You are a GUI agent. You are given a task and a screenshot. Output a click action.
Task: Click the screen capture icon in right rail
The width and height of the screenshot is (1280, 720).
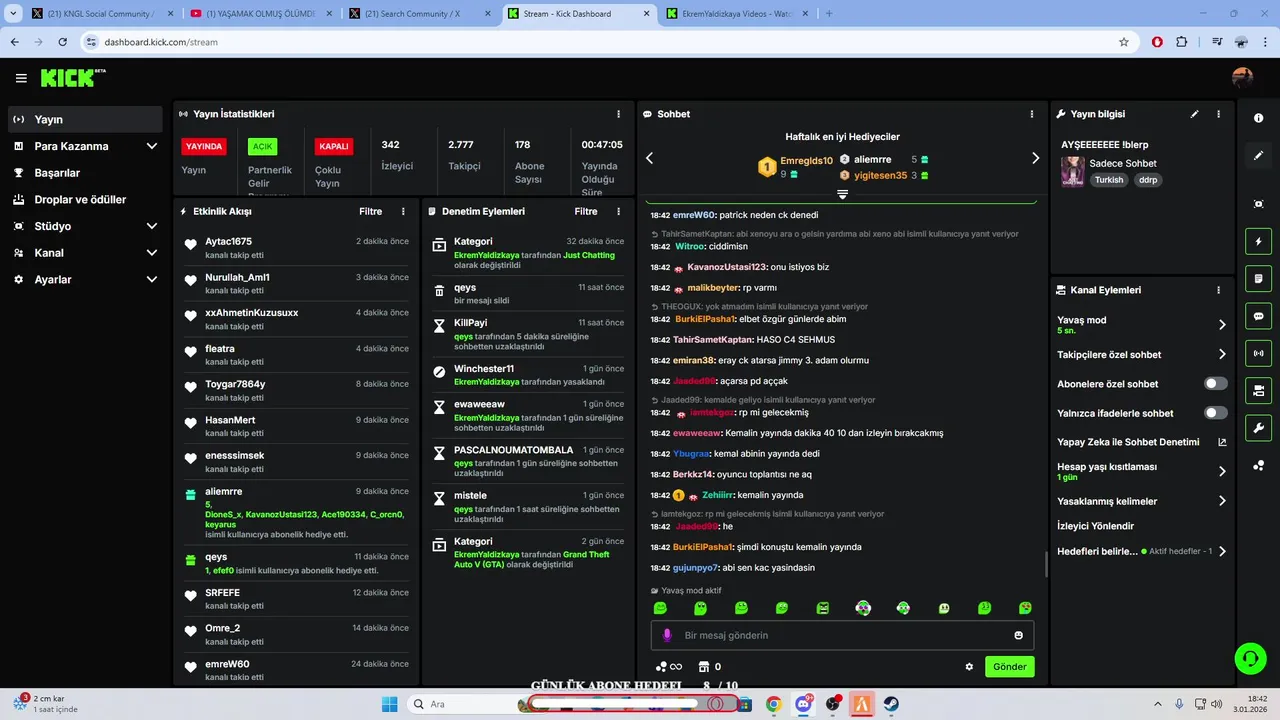point(1258,204)
